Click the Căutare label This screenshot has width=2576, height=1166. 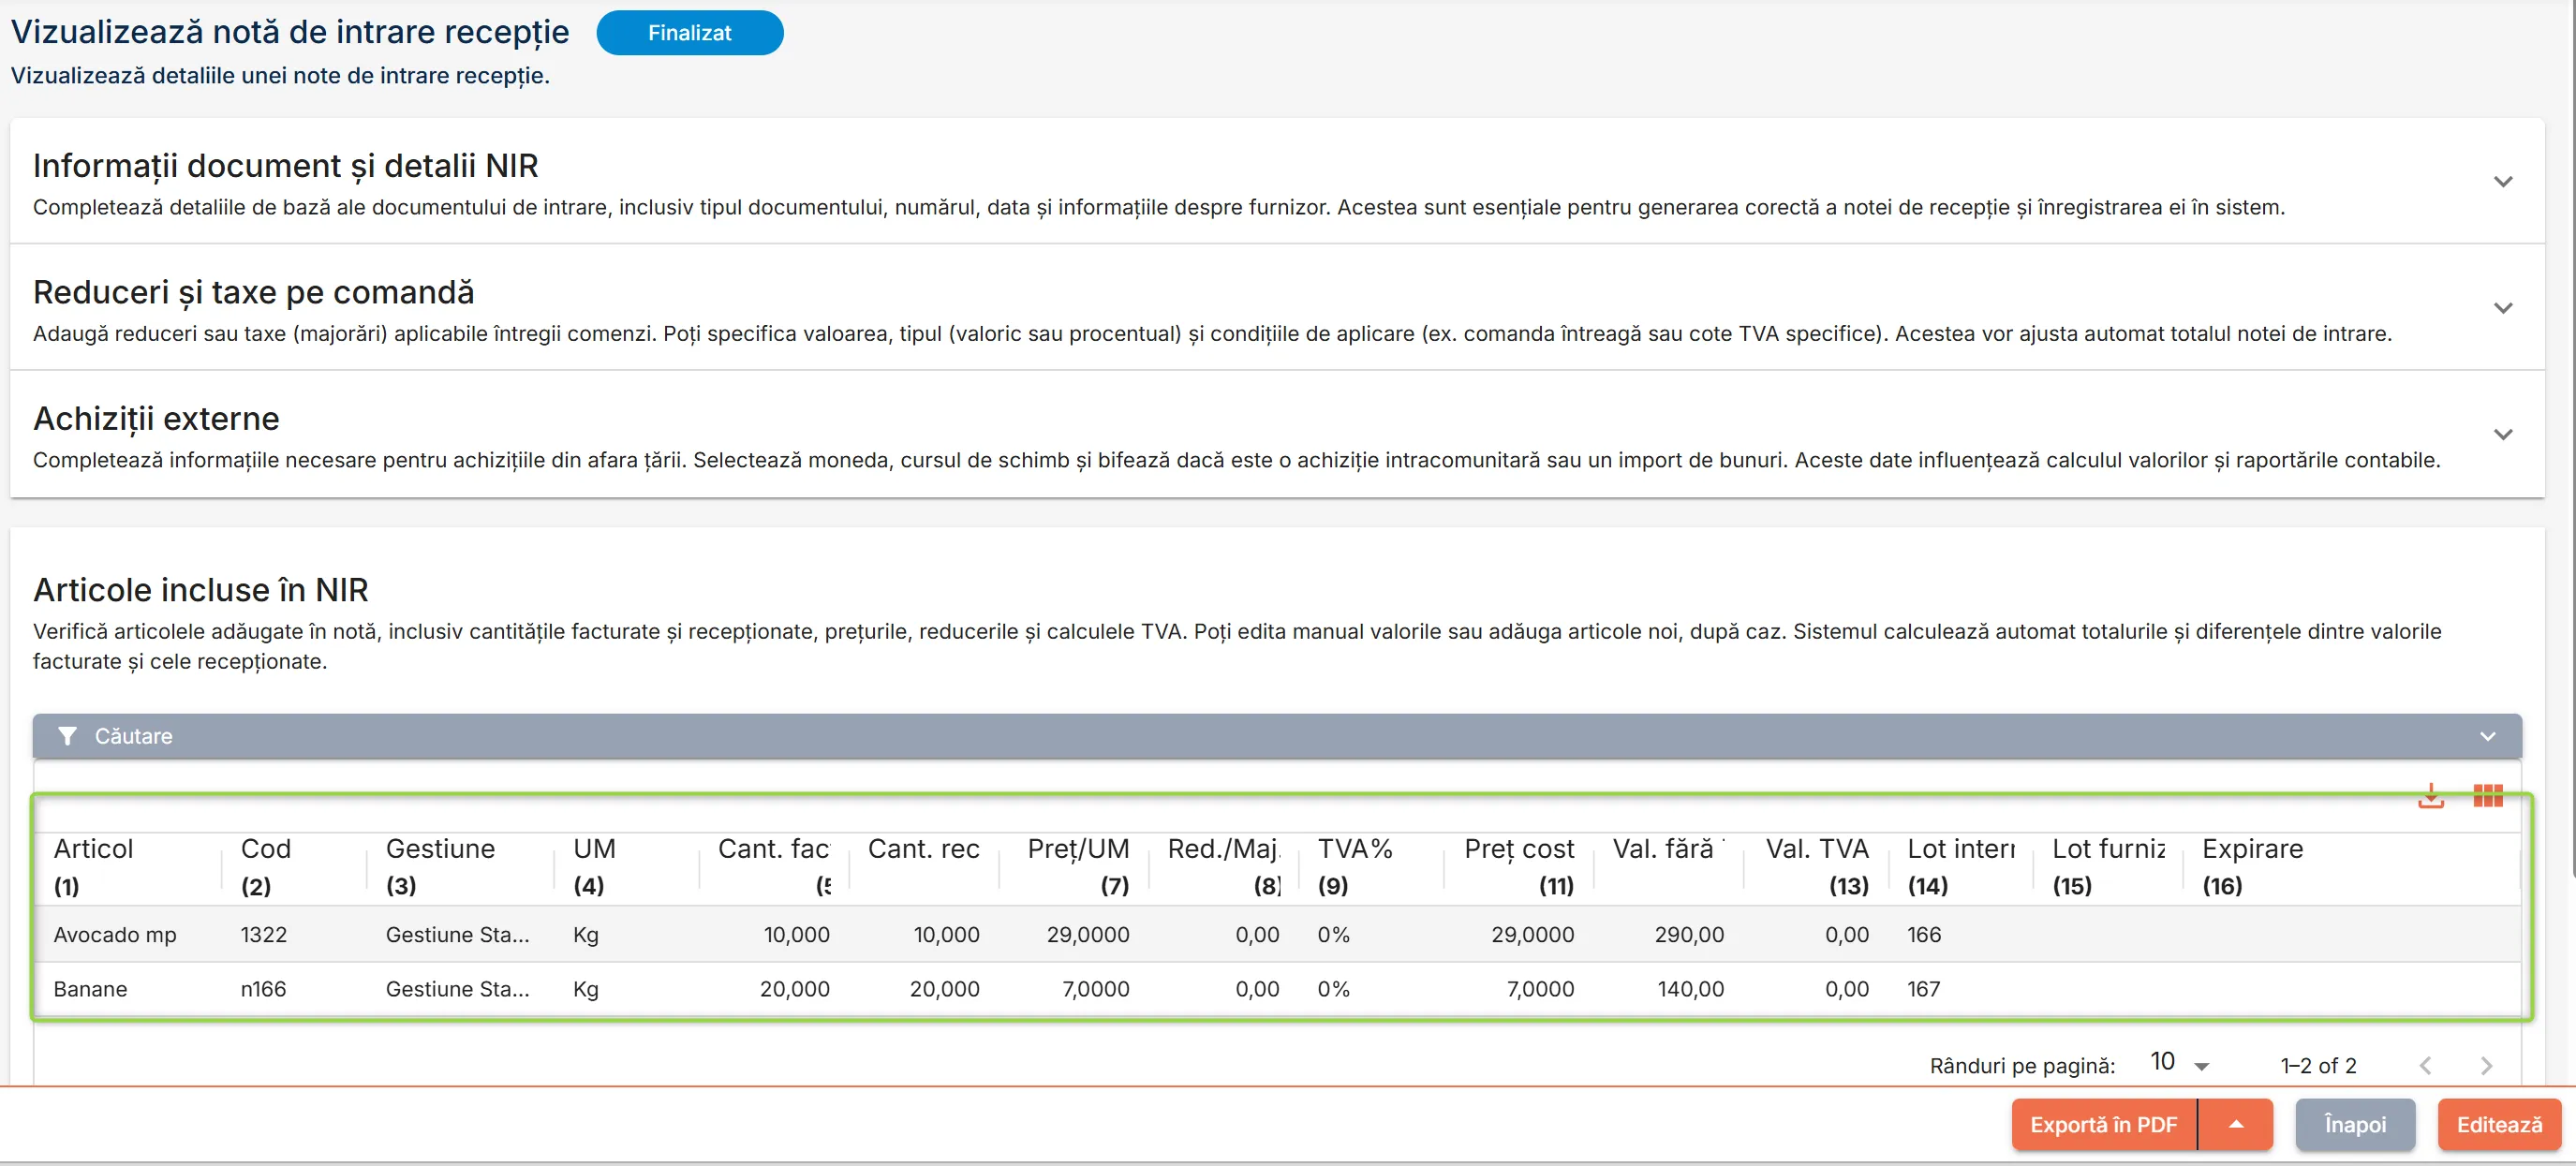pyautogui.click(x=133, y=736)
